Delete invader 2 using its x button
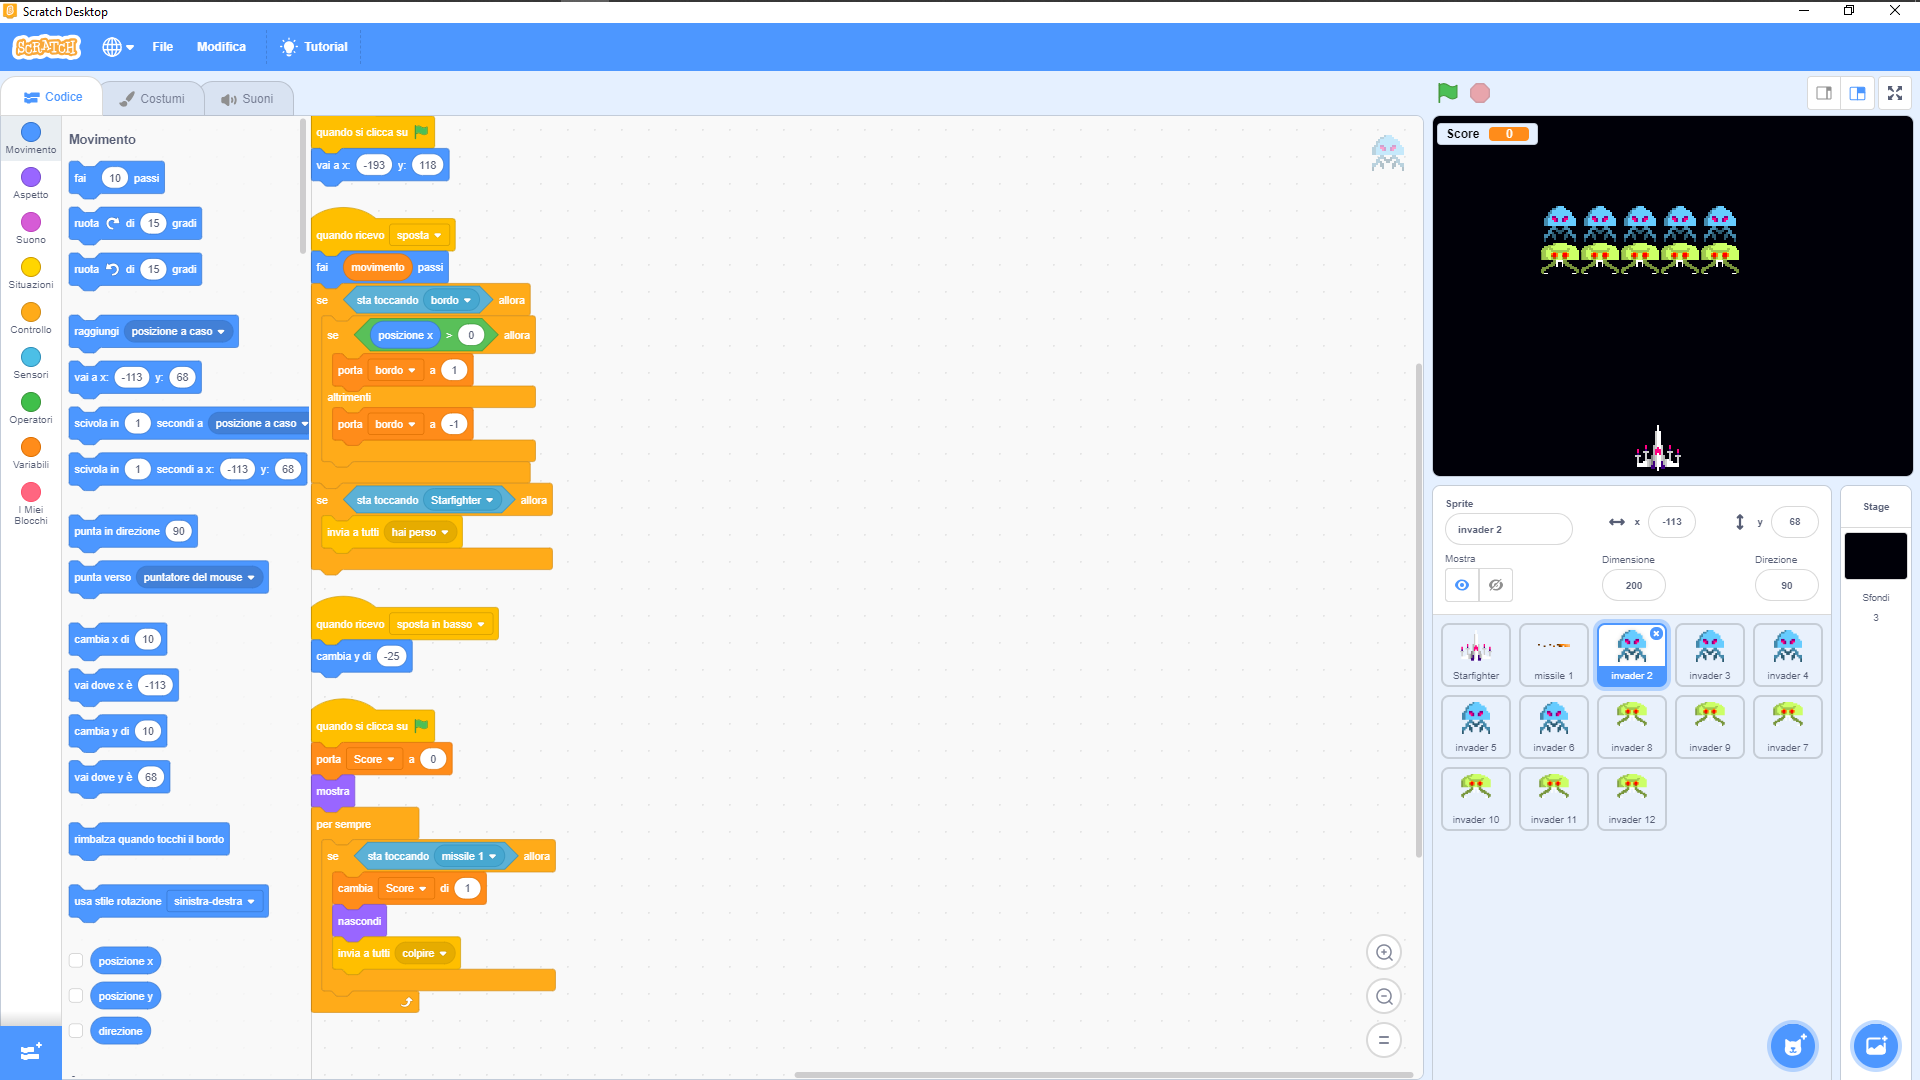1920x1080 pixels. [1658, 633]
